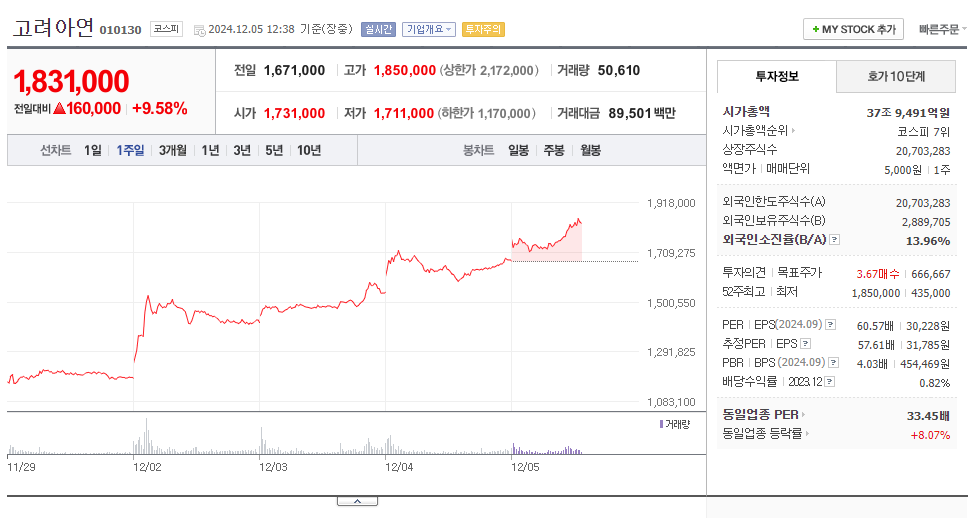Click the 거래량 legend marker
Image resolution: width=976 pixels, height=518 pixels.
(x=661, y=424)
